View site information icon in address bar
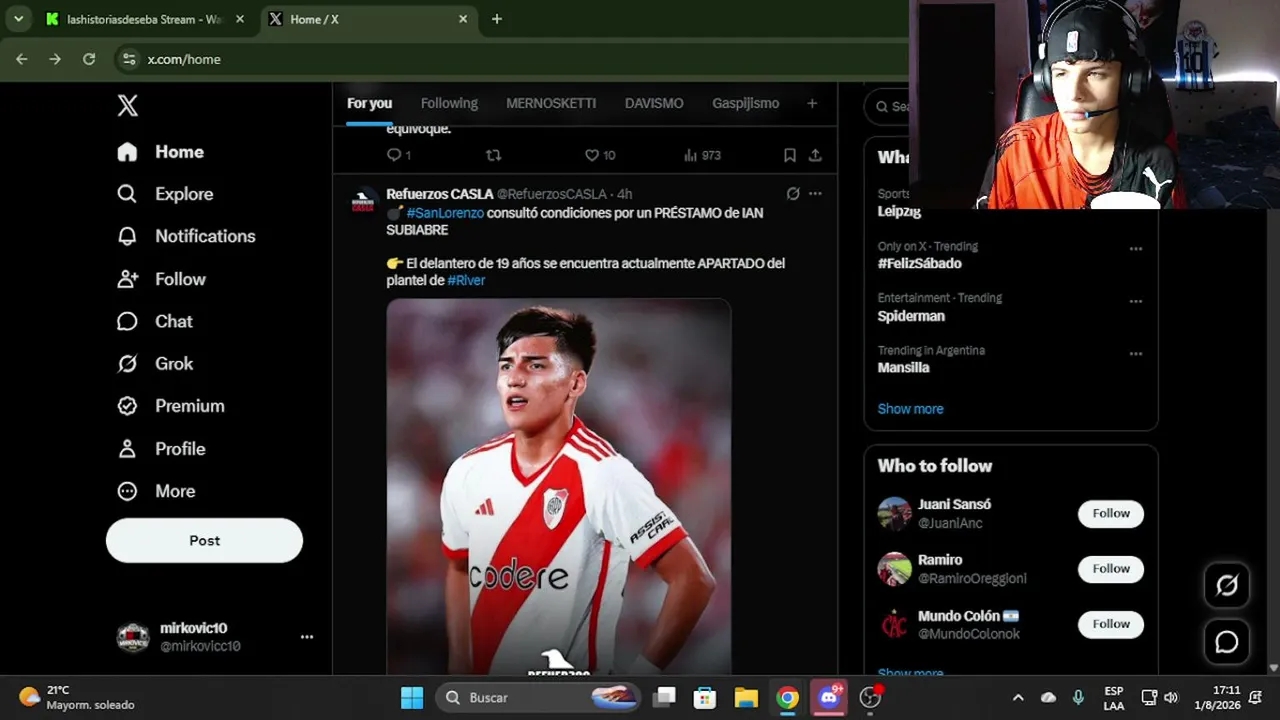1280x720 pixels. tap(129, 59)
